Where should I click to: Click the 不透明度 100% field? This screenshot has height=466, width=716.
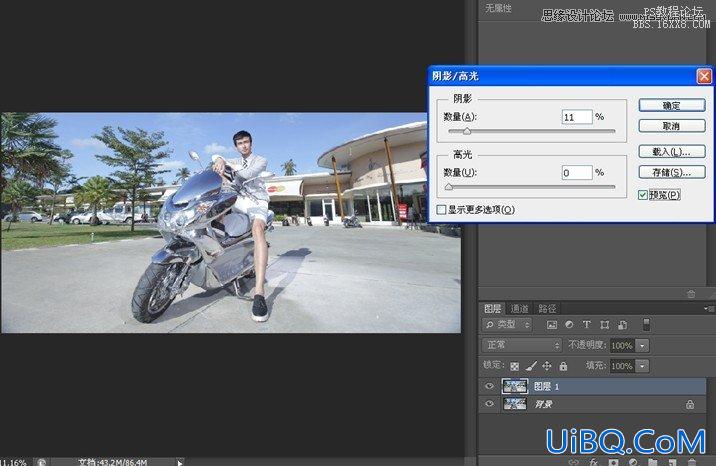pos(622,346)
